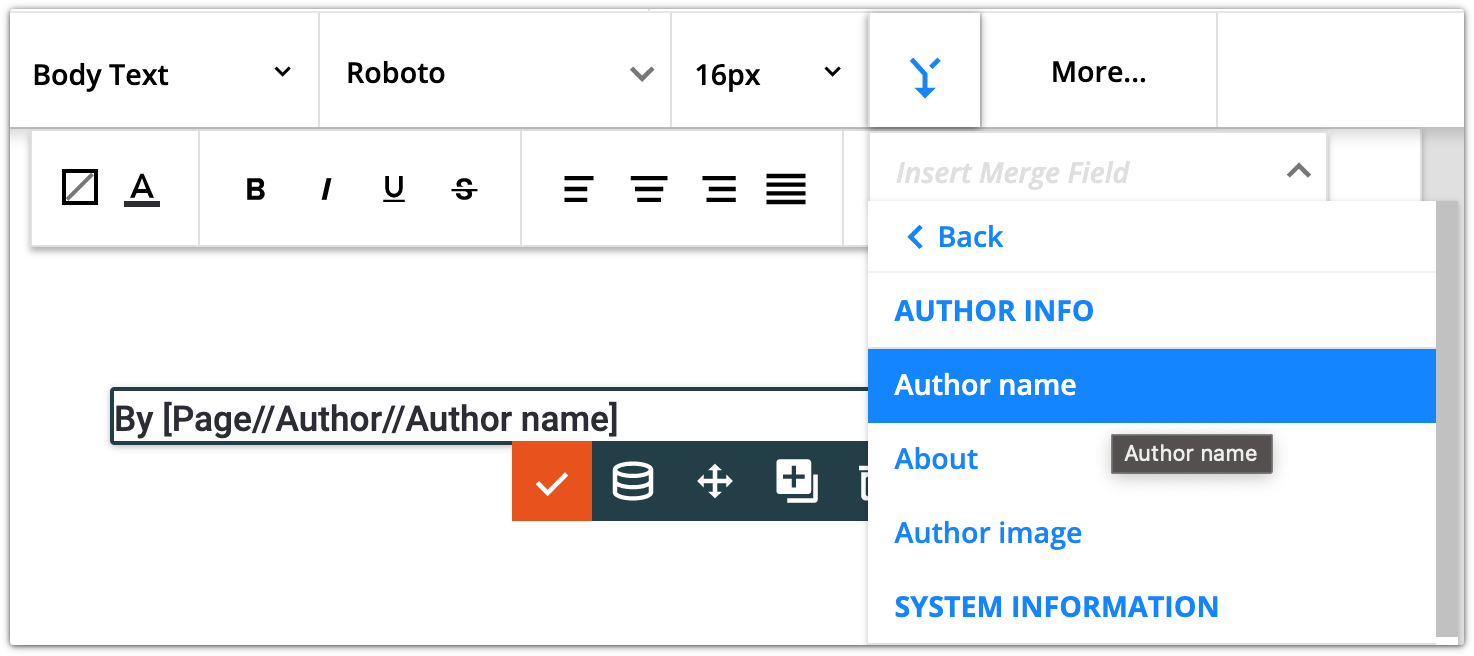Justify the text
1474x656 pixels.
point(786,189)
